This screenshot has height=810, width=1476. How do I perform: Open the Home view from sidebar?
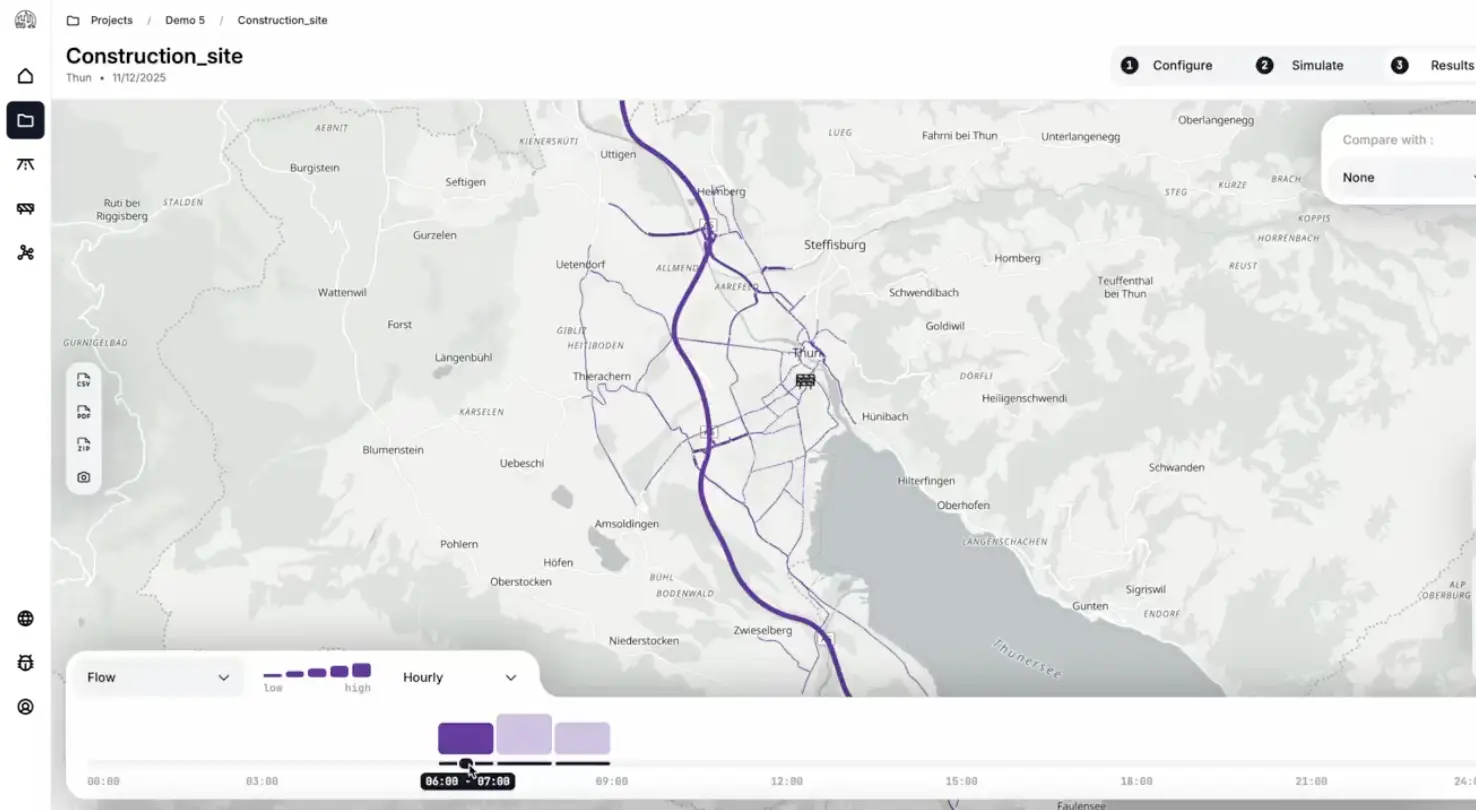point(25,75)
